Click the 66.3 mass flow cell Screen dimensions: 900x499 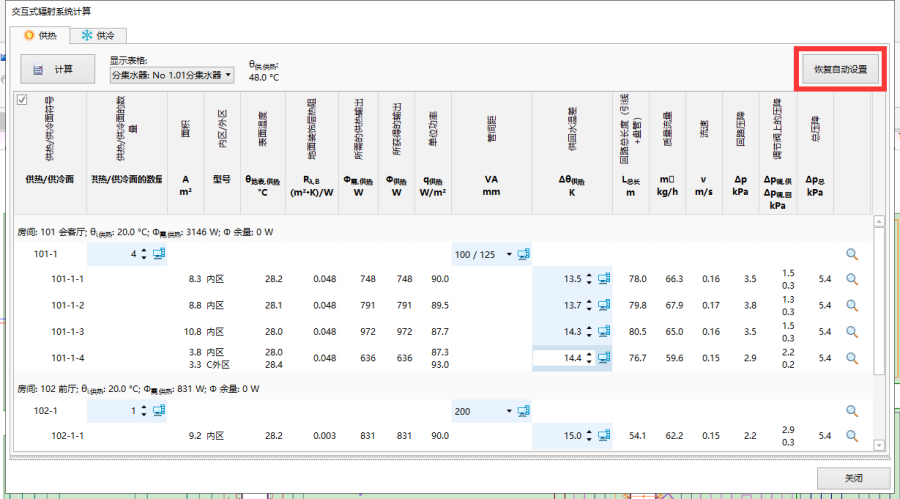pos(674,279)
